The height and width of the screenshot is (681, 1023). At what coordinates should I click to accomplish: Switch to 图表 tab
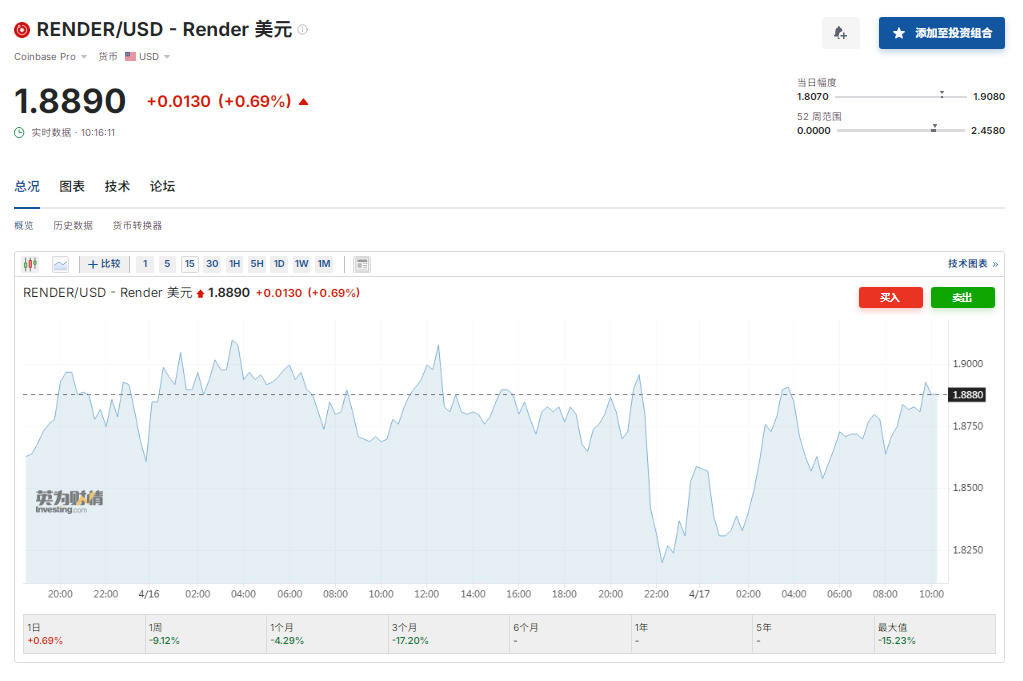point(72,187)
